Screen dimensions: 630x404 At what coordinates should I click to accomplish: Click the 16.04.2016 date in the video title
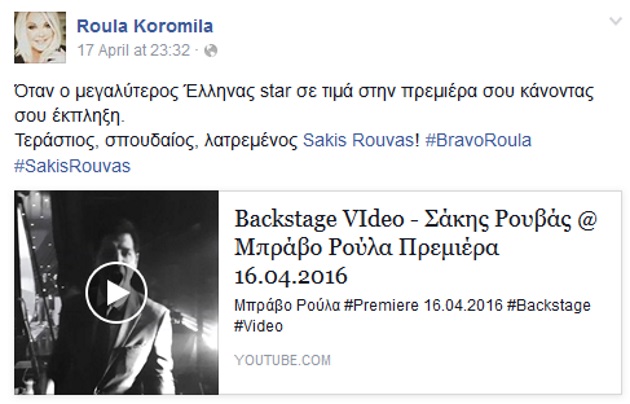point(291,276)
